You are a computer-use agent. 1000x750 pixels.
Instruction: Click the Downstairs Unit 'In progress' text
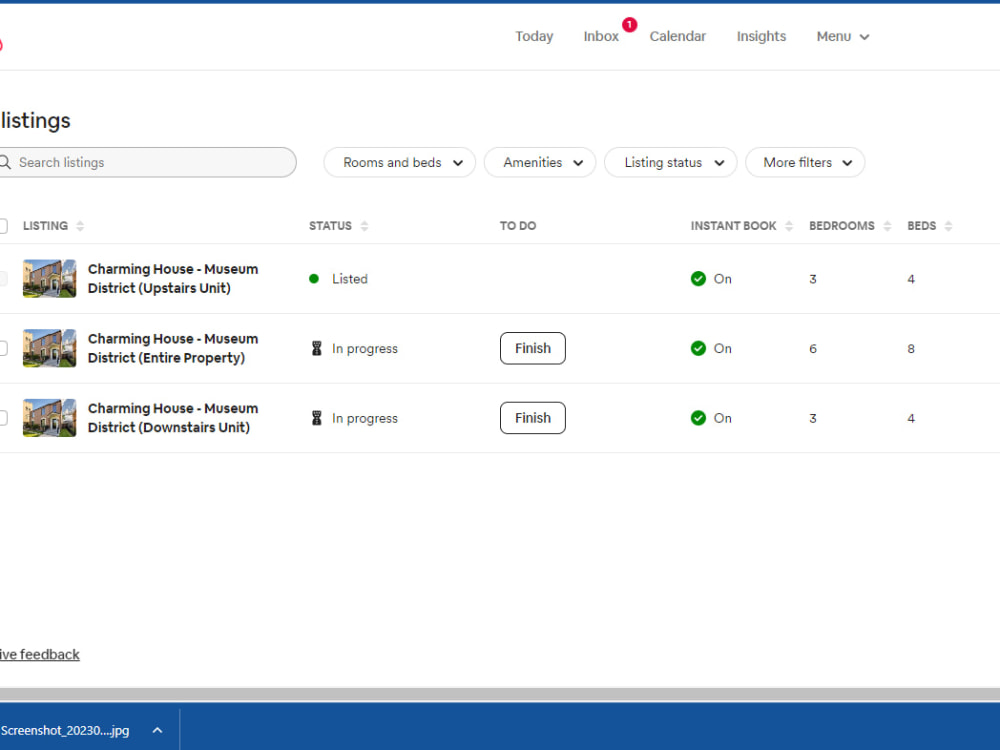365,418
